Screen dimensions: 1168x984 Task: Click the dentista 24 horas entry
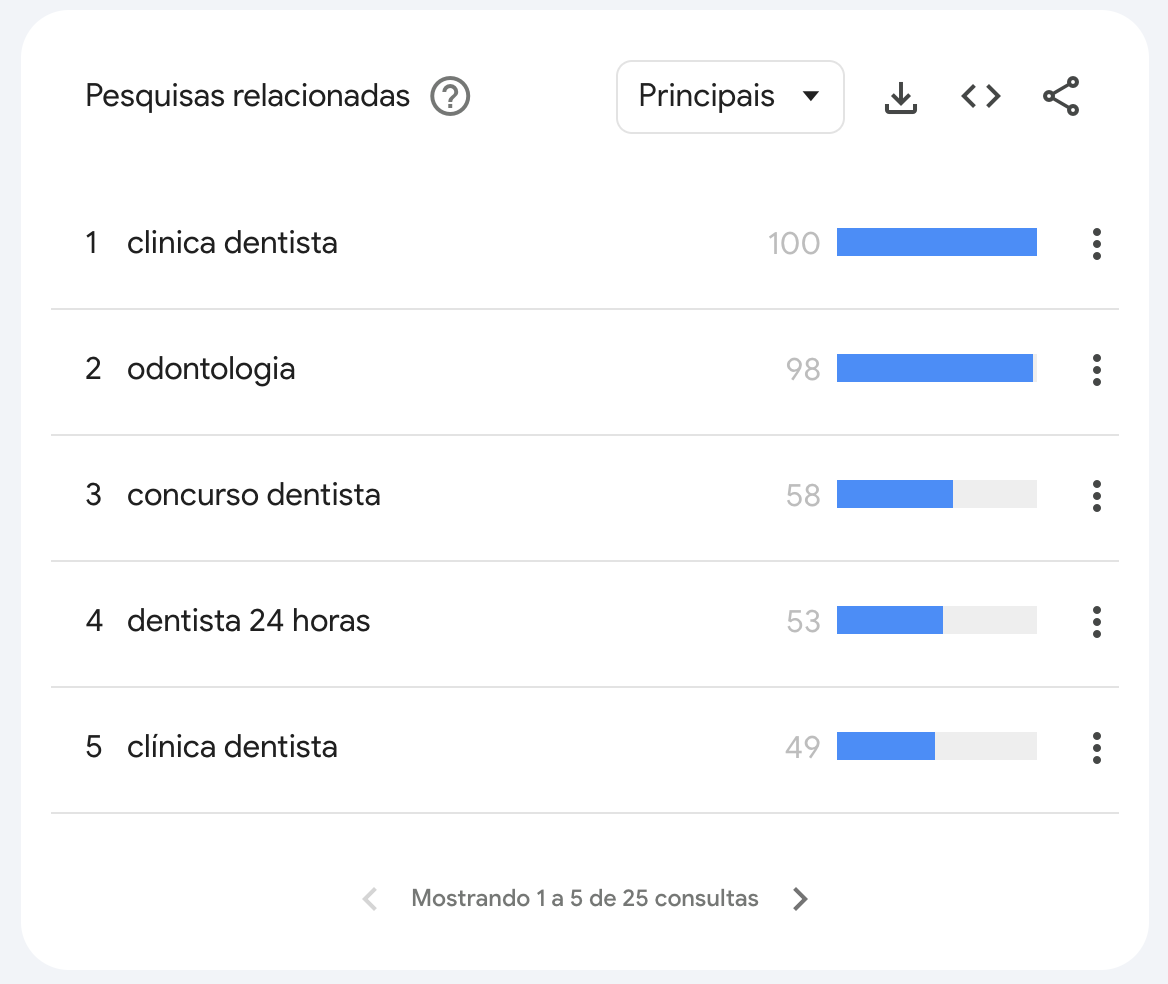click(248, 621)
